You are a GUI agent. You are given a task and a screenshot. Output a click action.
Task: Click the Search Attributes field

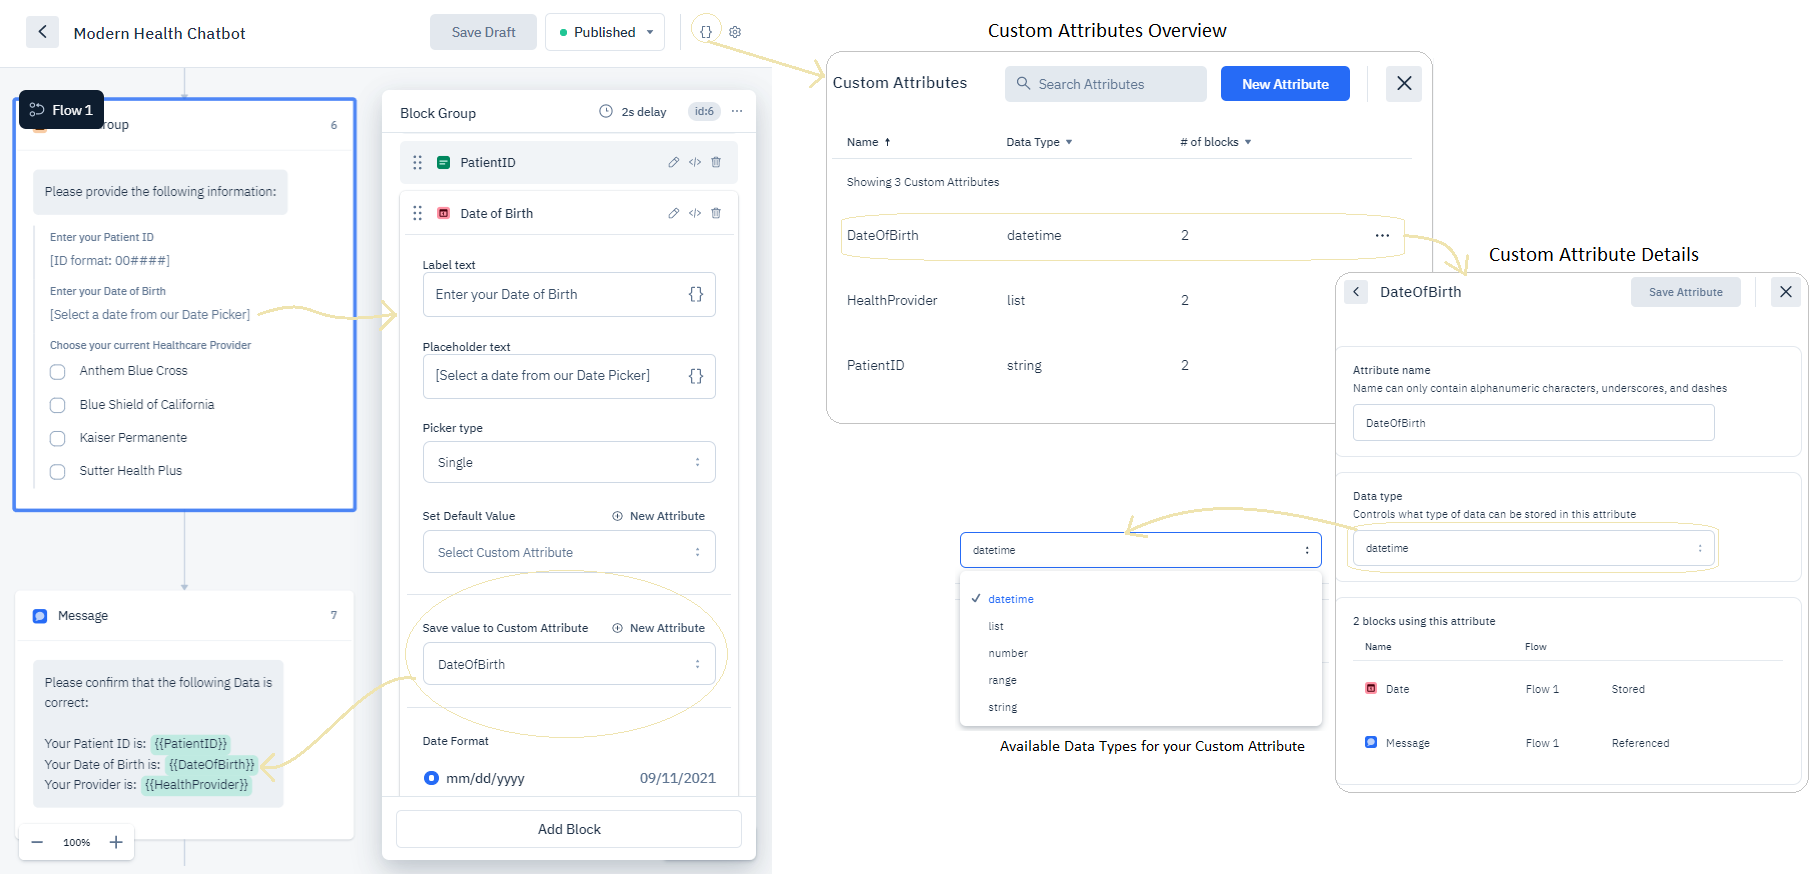[x=1105, y=84]
